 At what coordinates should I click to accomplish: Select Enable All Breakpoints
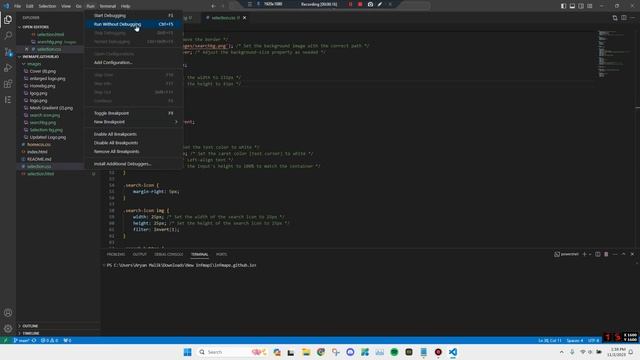133,134
